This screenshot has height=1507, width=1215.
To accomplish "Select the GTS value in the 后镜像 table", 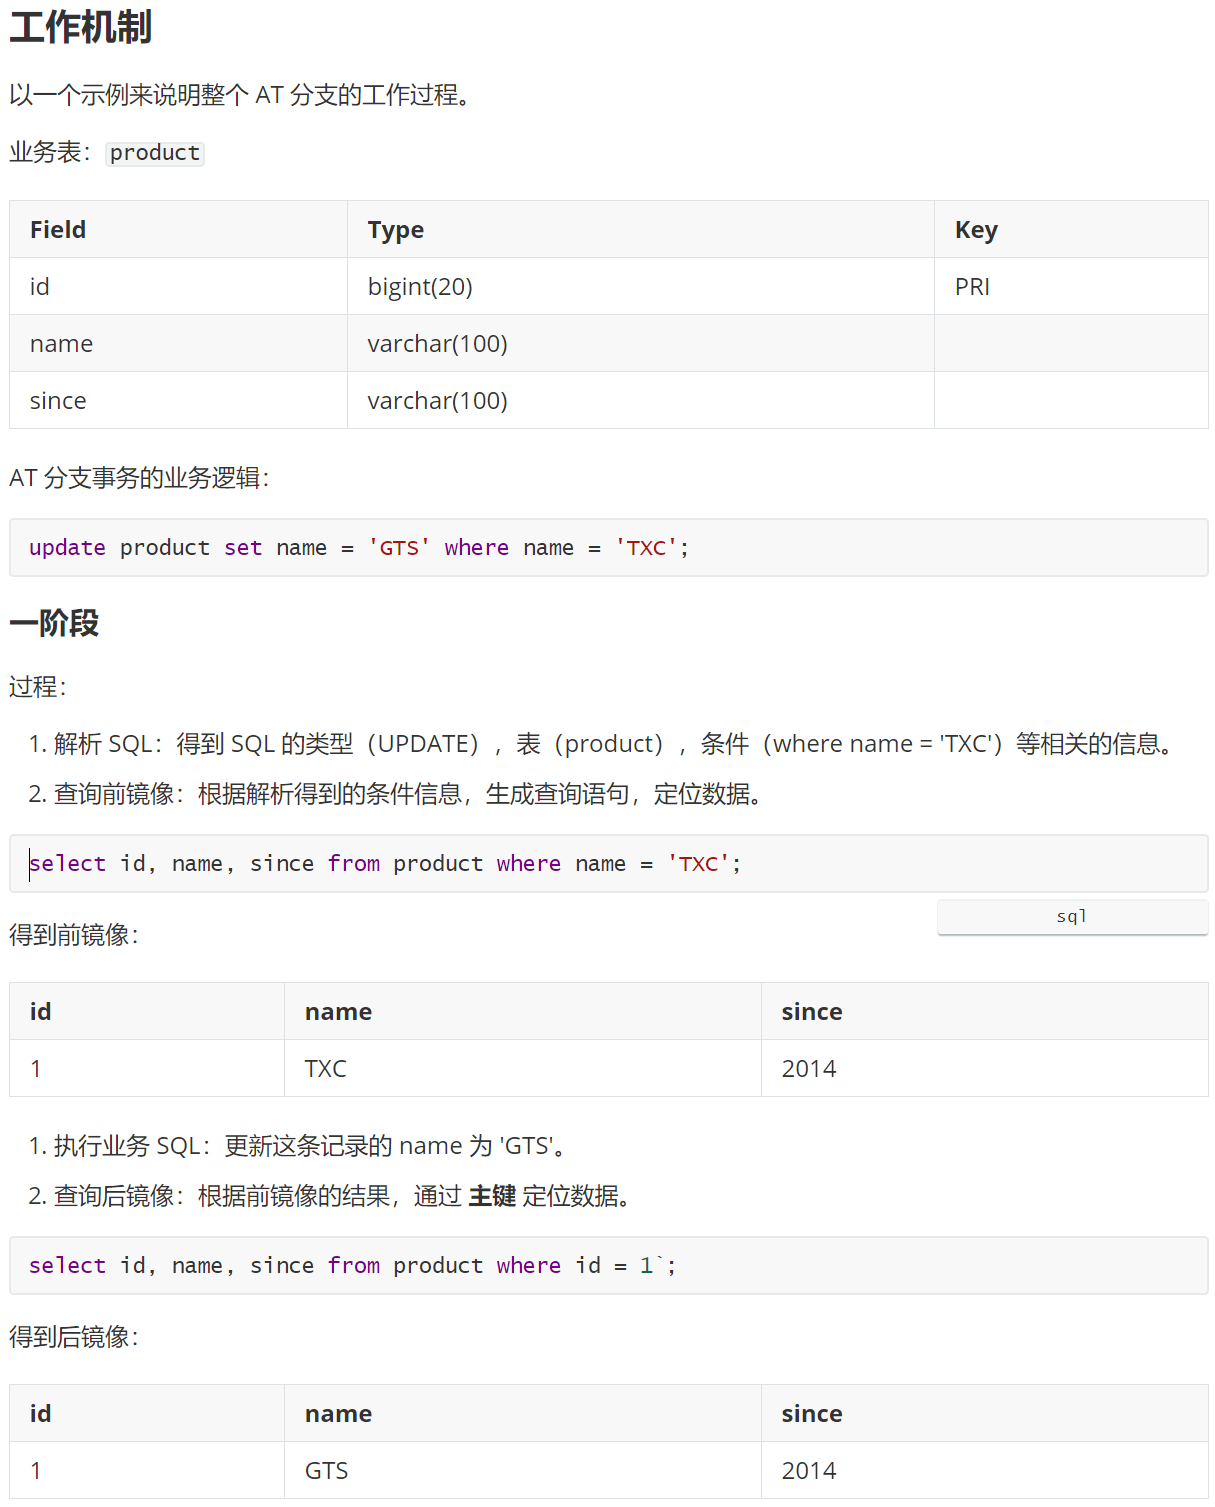I will [x=326, y=1470].
